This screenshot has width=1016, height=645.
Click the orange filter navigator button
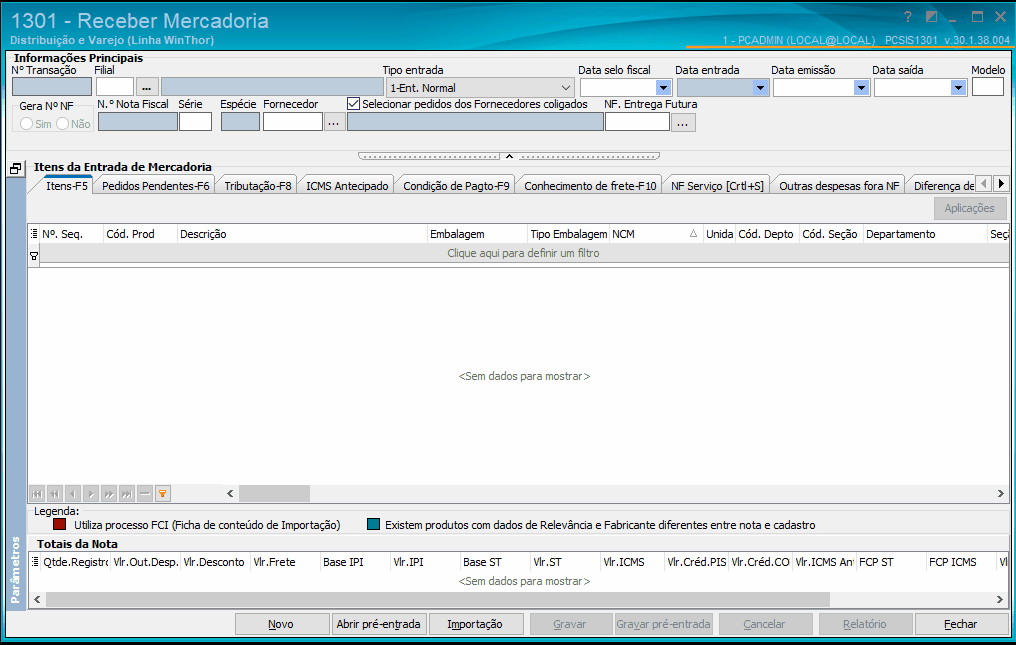click(x=163, y=494)
